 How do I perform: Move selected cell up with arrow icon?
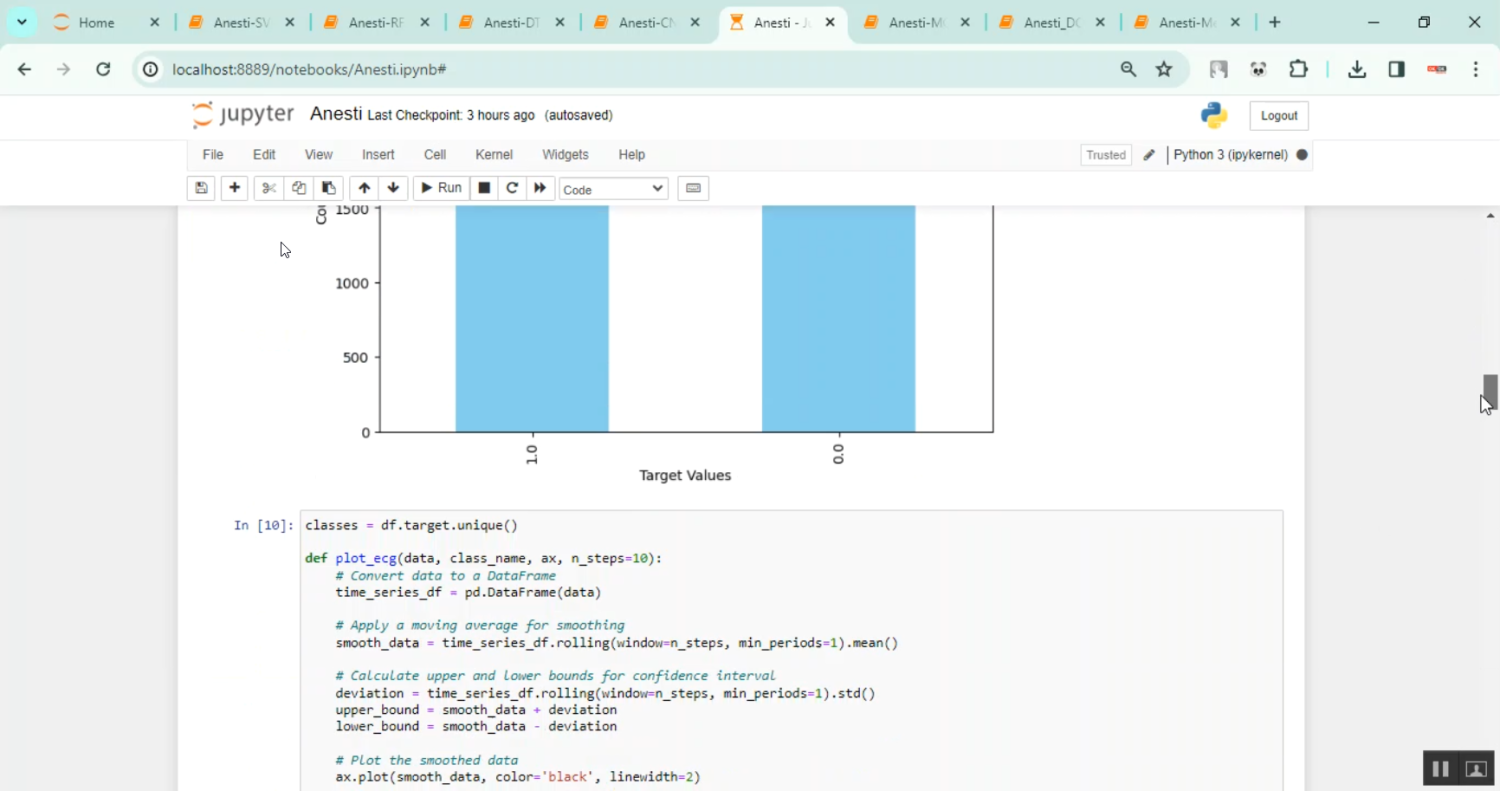[x=364, y=188]
